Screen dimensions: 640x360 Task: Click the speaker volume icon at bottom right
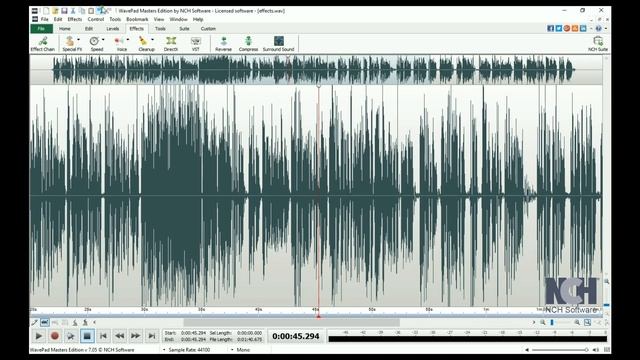pos(596,350)
